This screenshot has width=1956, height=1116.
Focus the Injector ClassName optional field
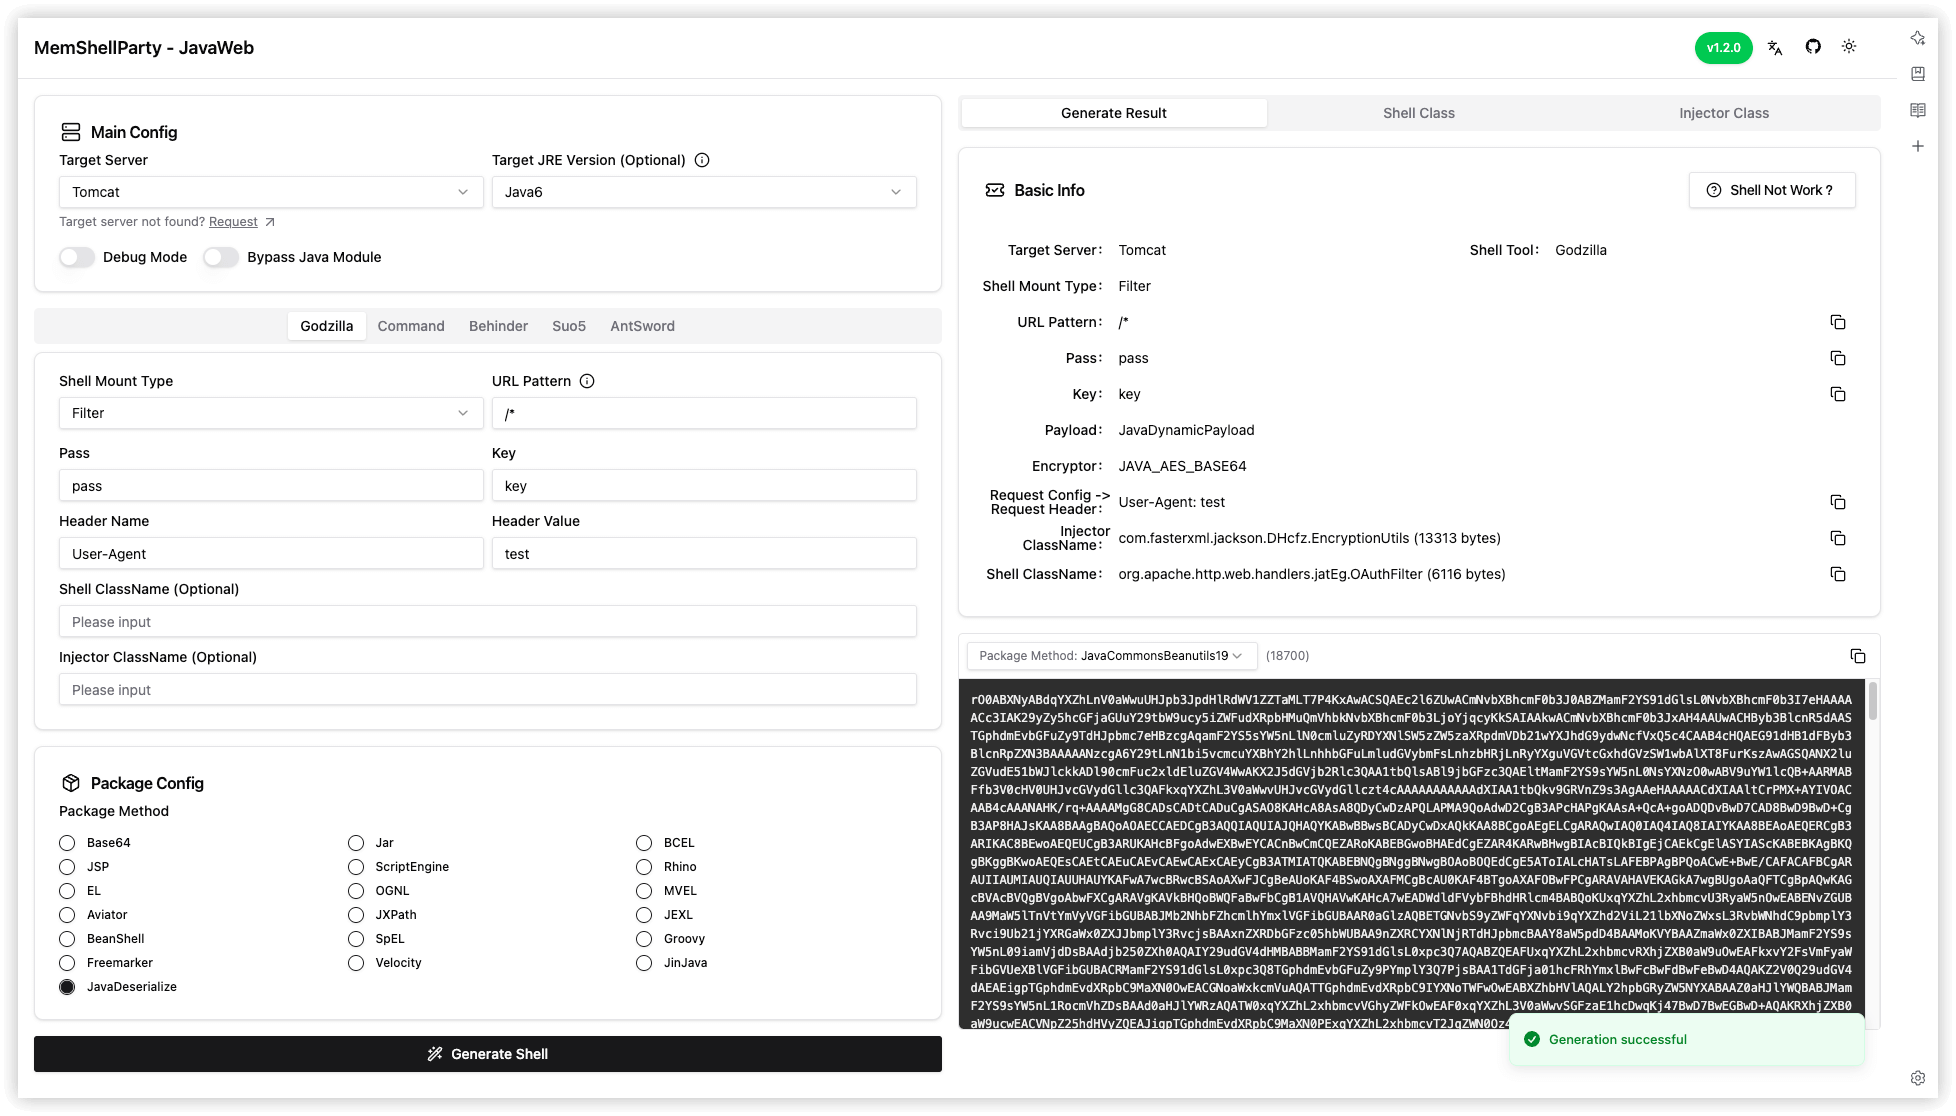coord(488,689)
